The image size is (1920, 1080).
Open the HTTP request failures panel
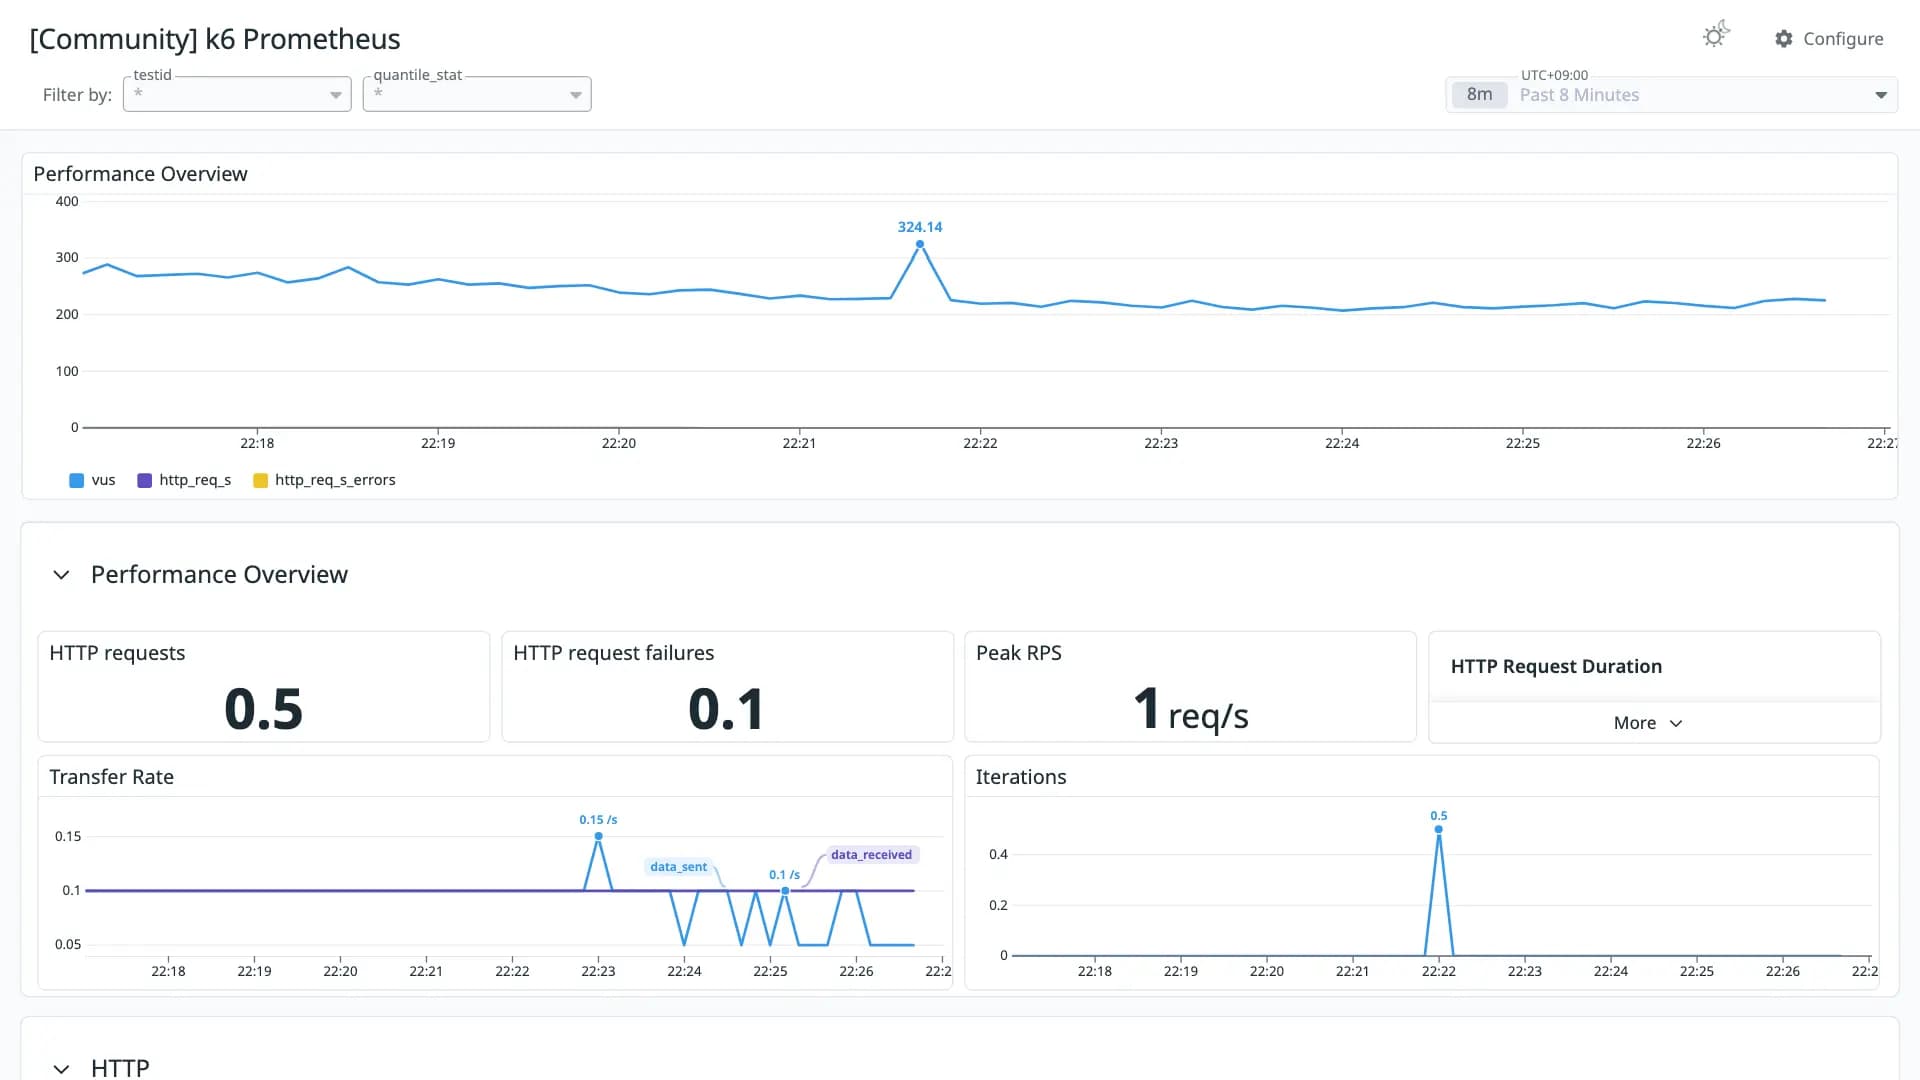[x=727, y=687]
